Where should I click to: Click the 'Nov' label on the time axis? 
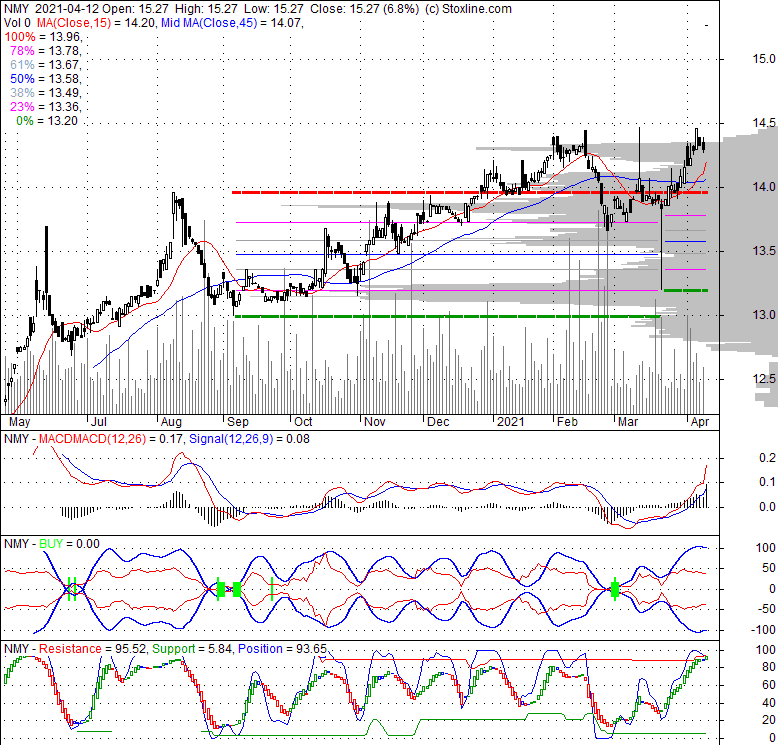tap(375, 422)
